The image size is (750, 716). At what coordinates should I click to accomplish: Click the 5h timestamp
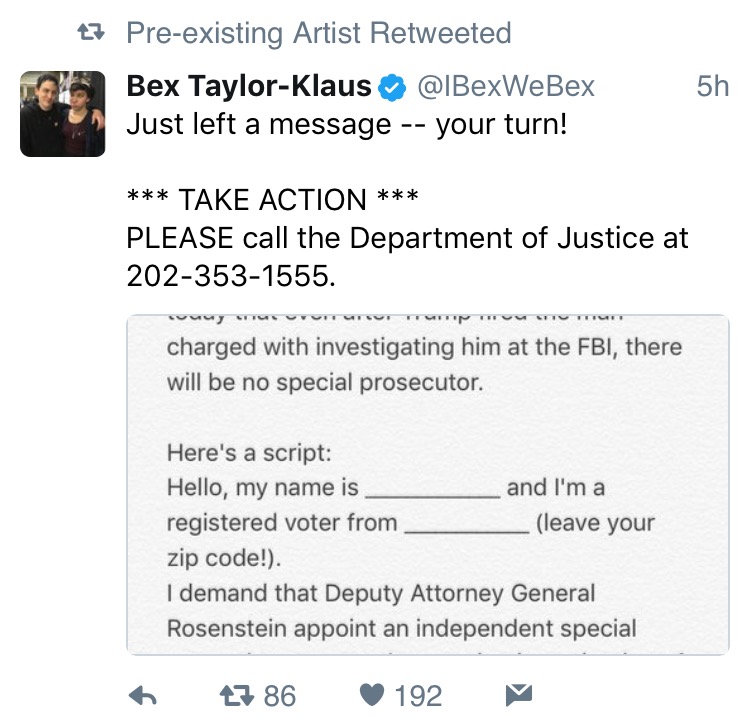[713, 87]
